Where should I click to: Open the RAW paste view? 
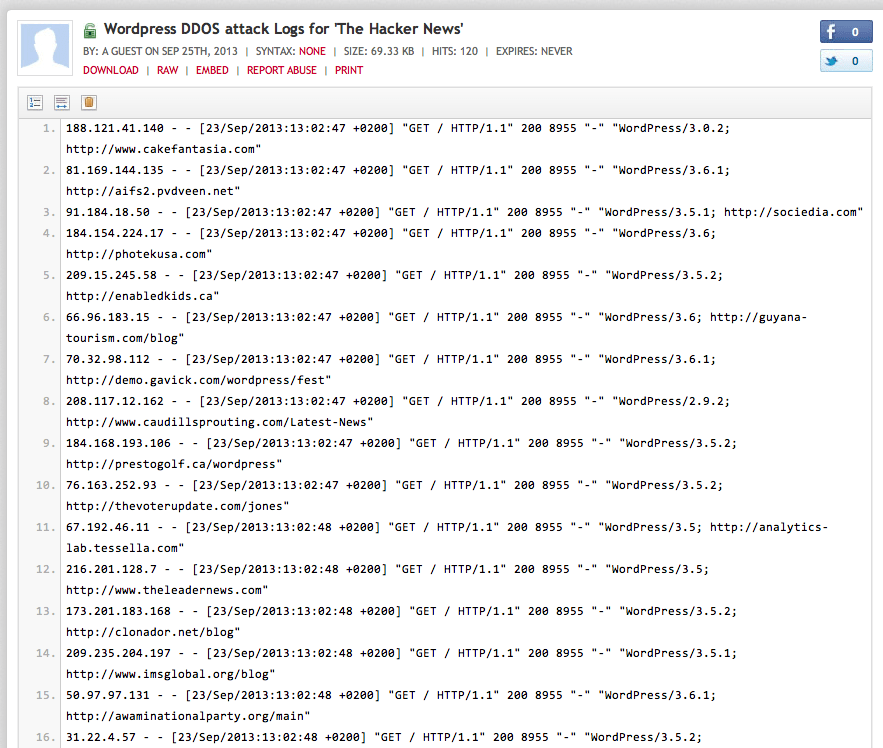click(x=167, y=71)
